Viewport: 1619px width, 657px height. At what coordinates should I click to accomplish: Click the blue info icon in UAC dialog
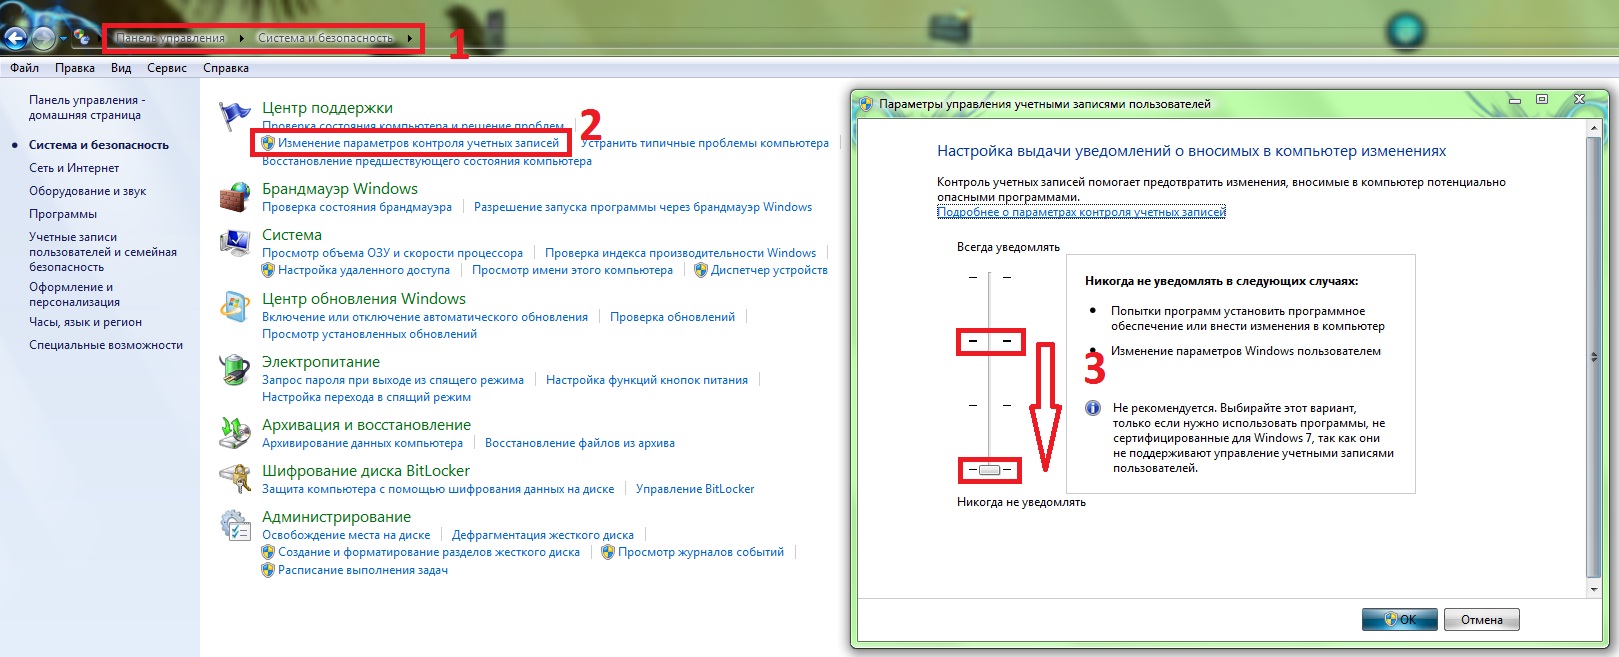pos(1093,408)
